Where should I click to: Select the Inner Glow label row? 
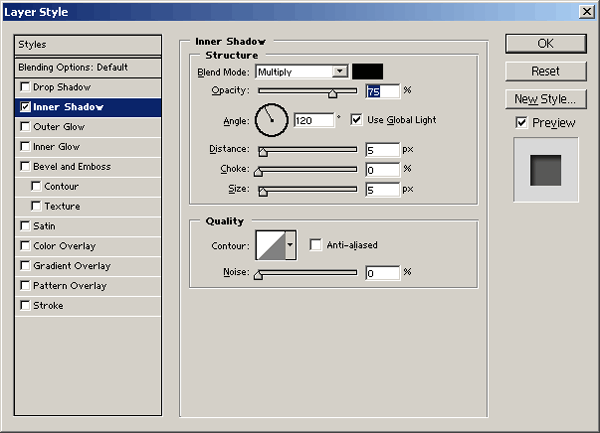coord(88,147)
